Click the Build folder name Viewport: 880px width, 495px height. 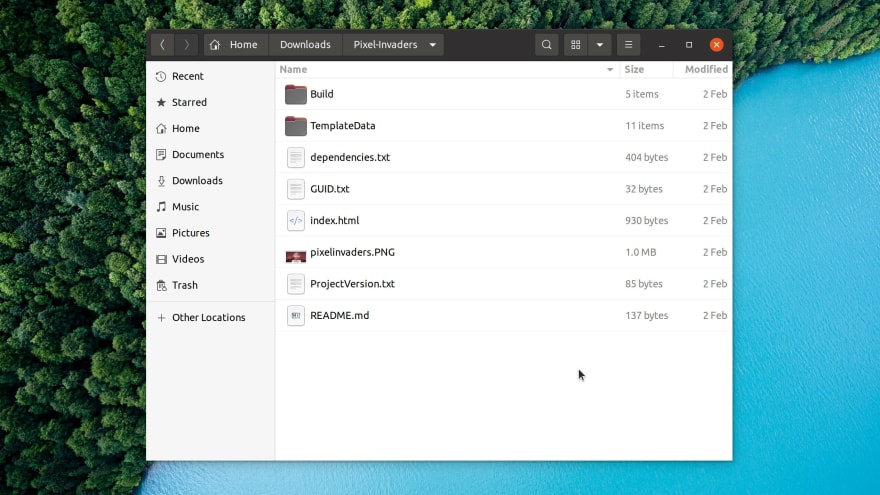322,94
